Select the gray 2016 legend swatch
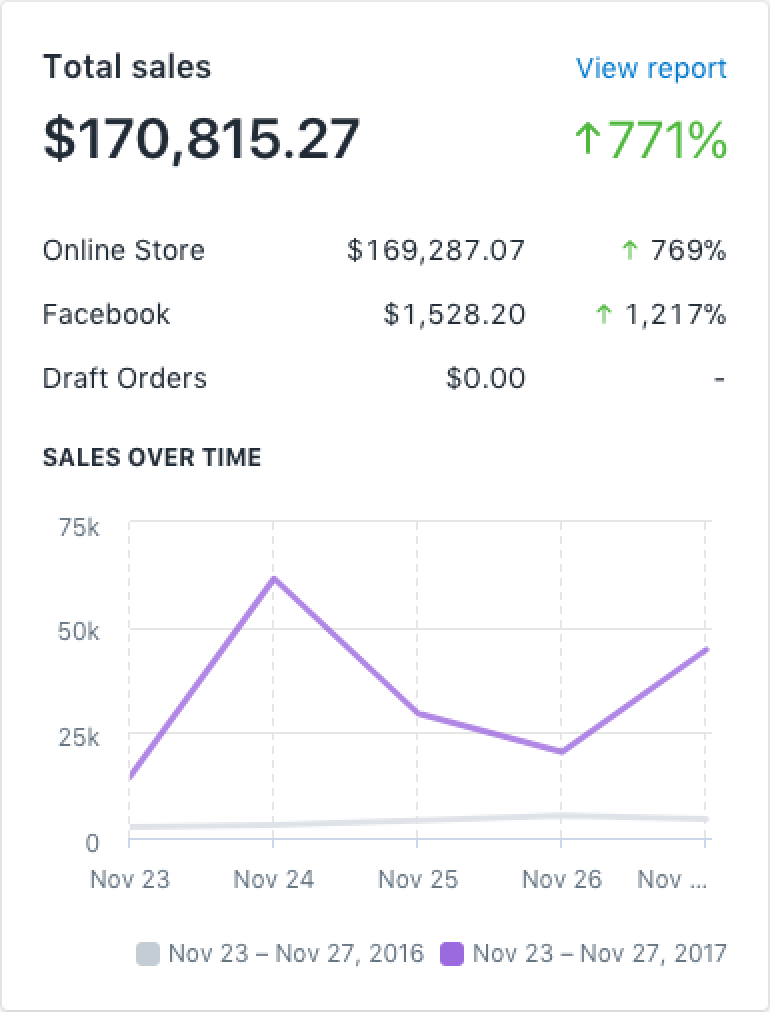770x1012 pixels. tap(148, 953)
